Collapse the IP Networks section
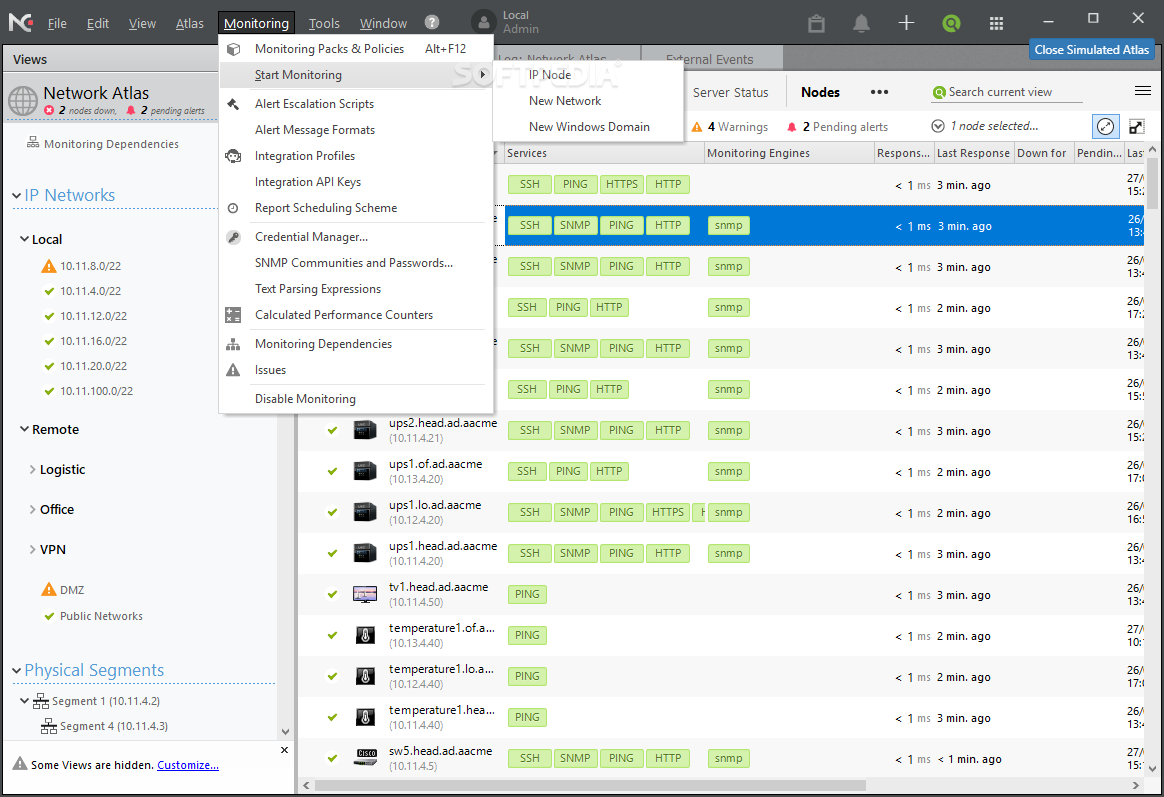Image resolution: width=1164 pixels, height=797 pixels. [16, 196]
